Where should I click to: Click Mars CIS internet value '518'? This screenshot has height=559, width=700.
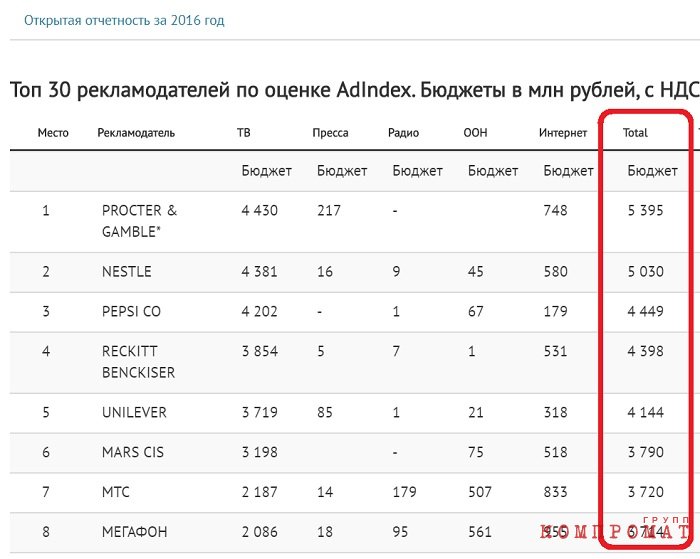pos(555,452)
